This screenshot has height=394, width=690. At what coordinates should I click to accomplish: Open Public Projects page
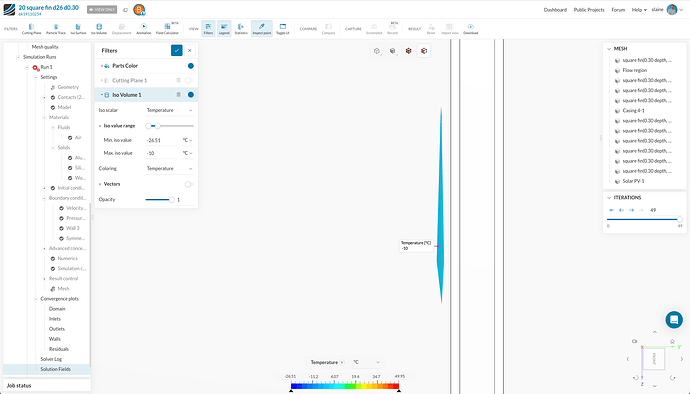pyautogui.click(x=589, y=10)
